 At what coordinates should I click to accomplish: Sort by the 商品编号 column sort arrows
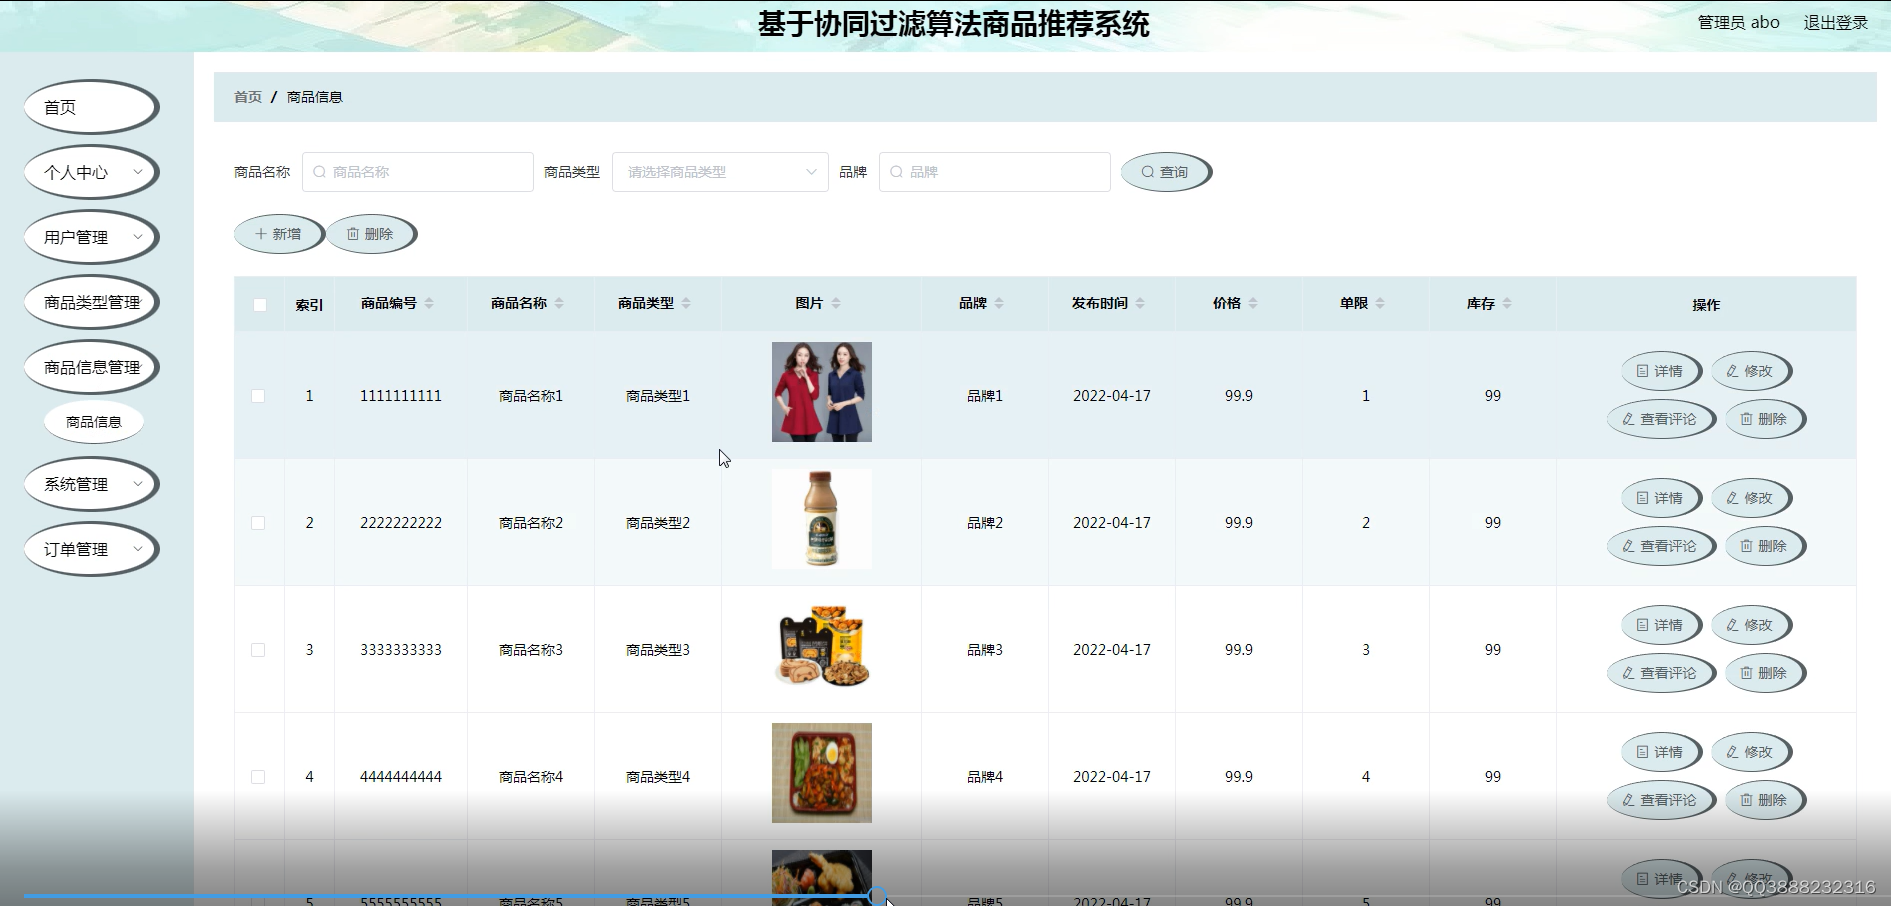pyautogui.click(x=429, y=303)
